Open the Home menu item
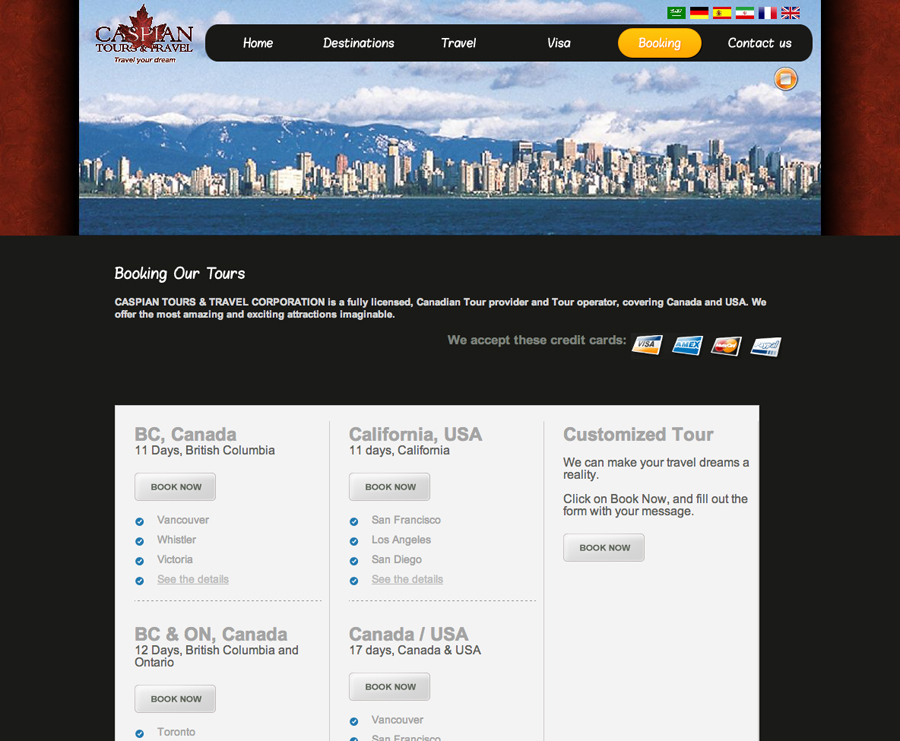 [x=258, y=43]
